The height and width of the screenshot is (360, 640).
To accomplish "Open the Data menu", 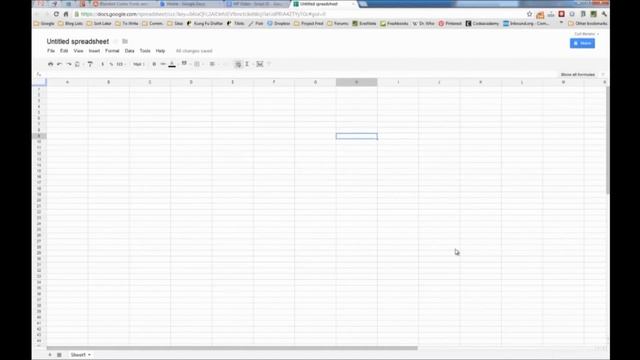I will pos(129,51).
